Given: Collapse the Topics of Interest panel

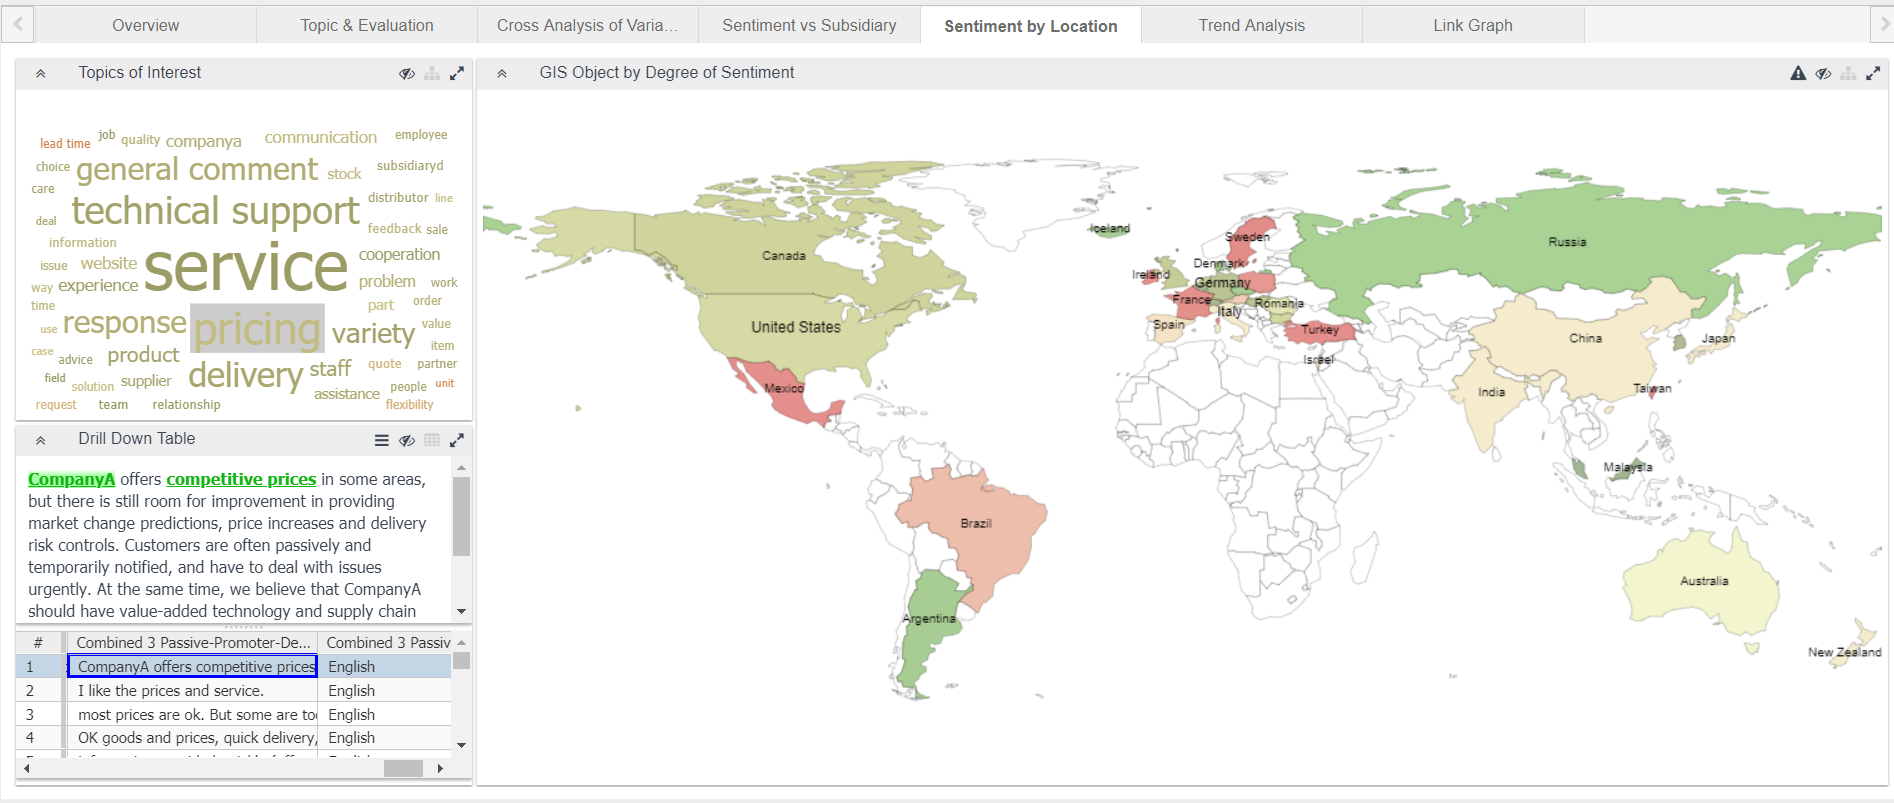Looking at the screenshot, I should click(41, 73).
